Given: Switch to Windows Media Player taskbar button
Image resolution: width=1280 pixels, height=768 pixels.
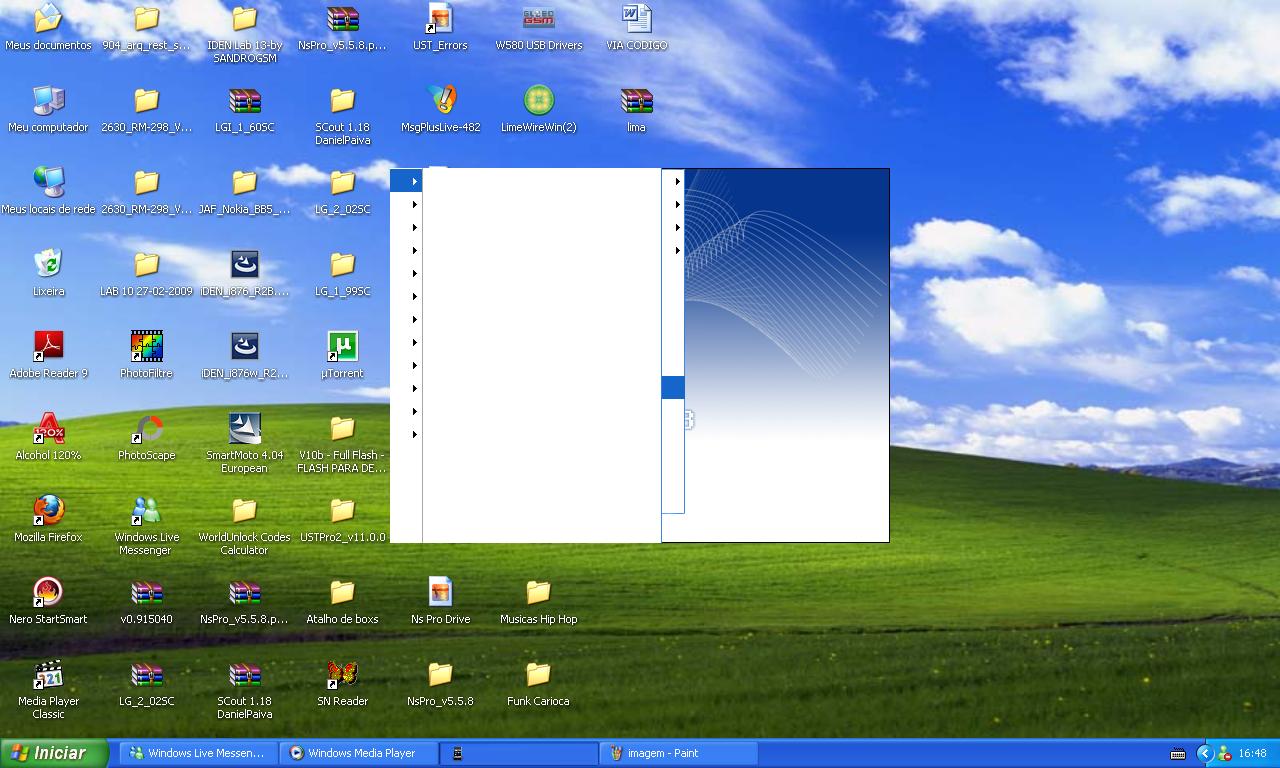Looking at the screenshot, I should coord(360,753).
